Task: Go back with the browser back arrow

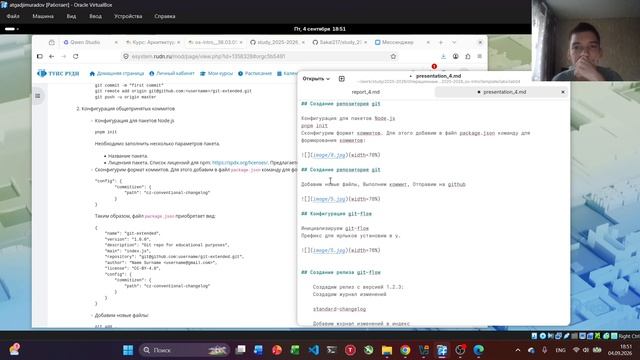Action: pyautogui.click(x=51, y=56)
